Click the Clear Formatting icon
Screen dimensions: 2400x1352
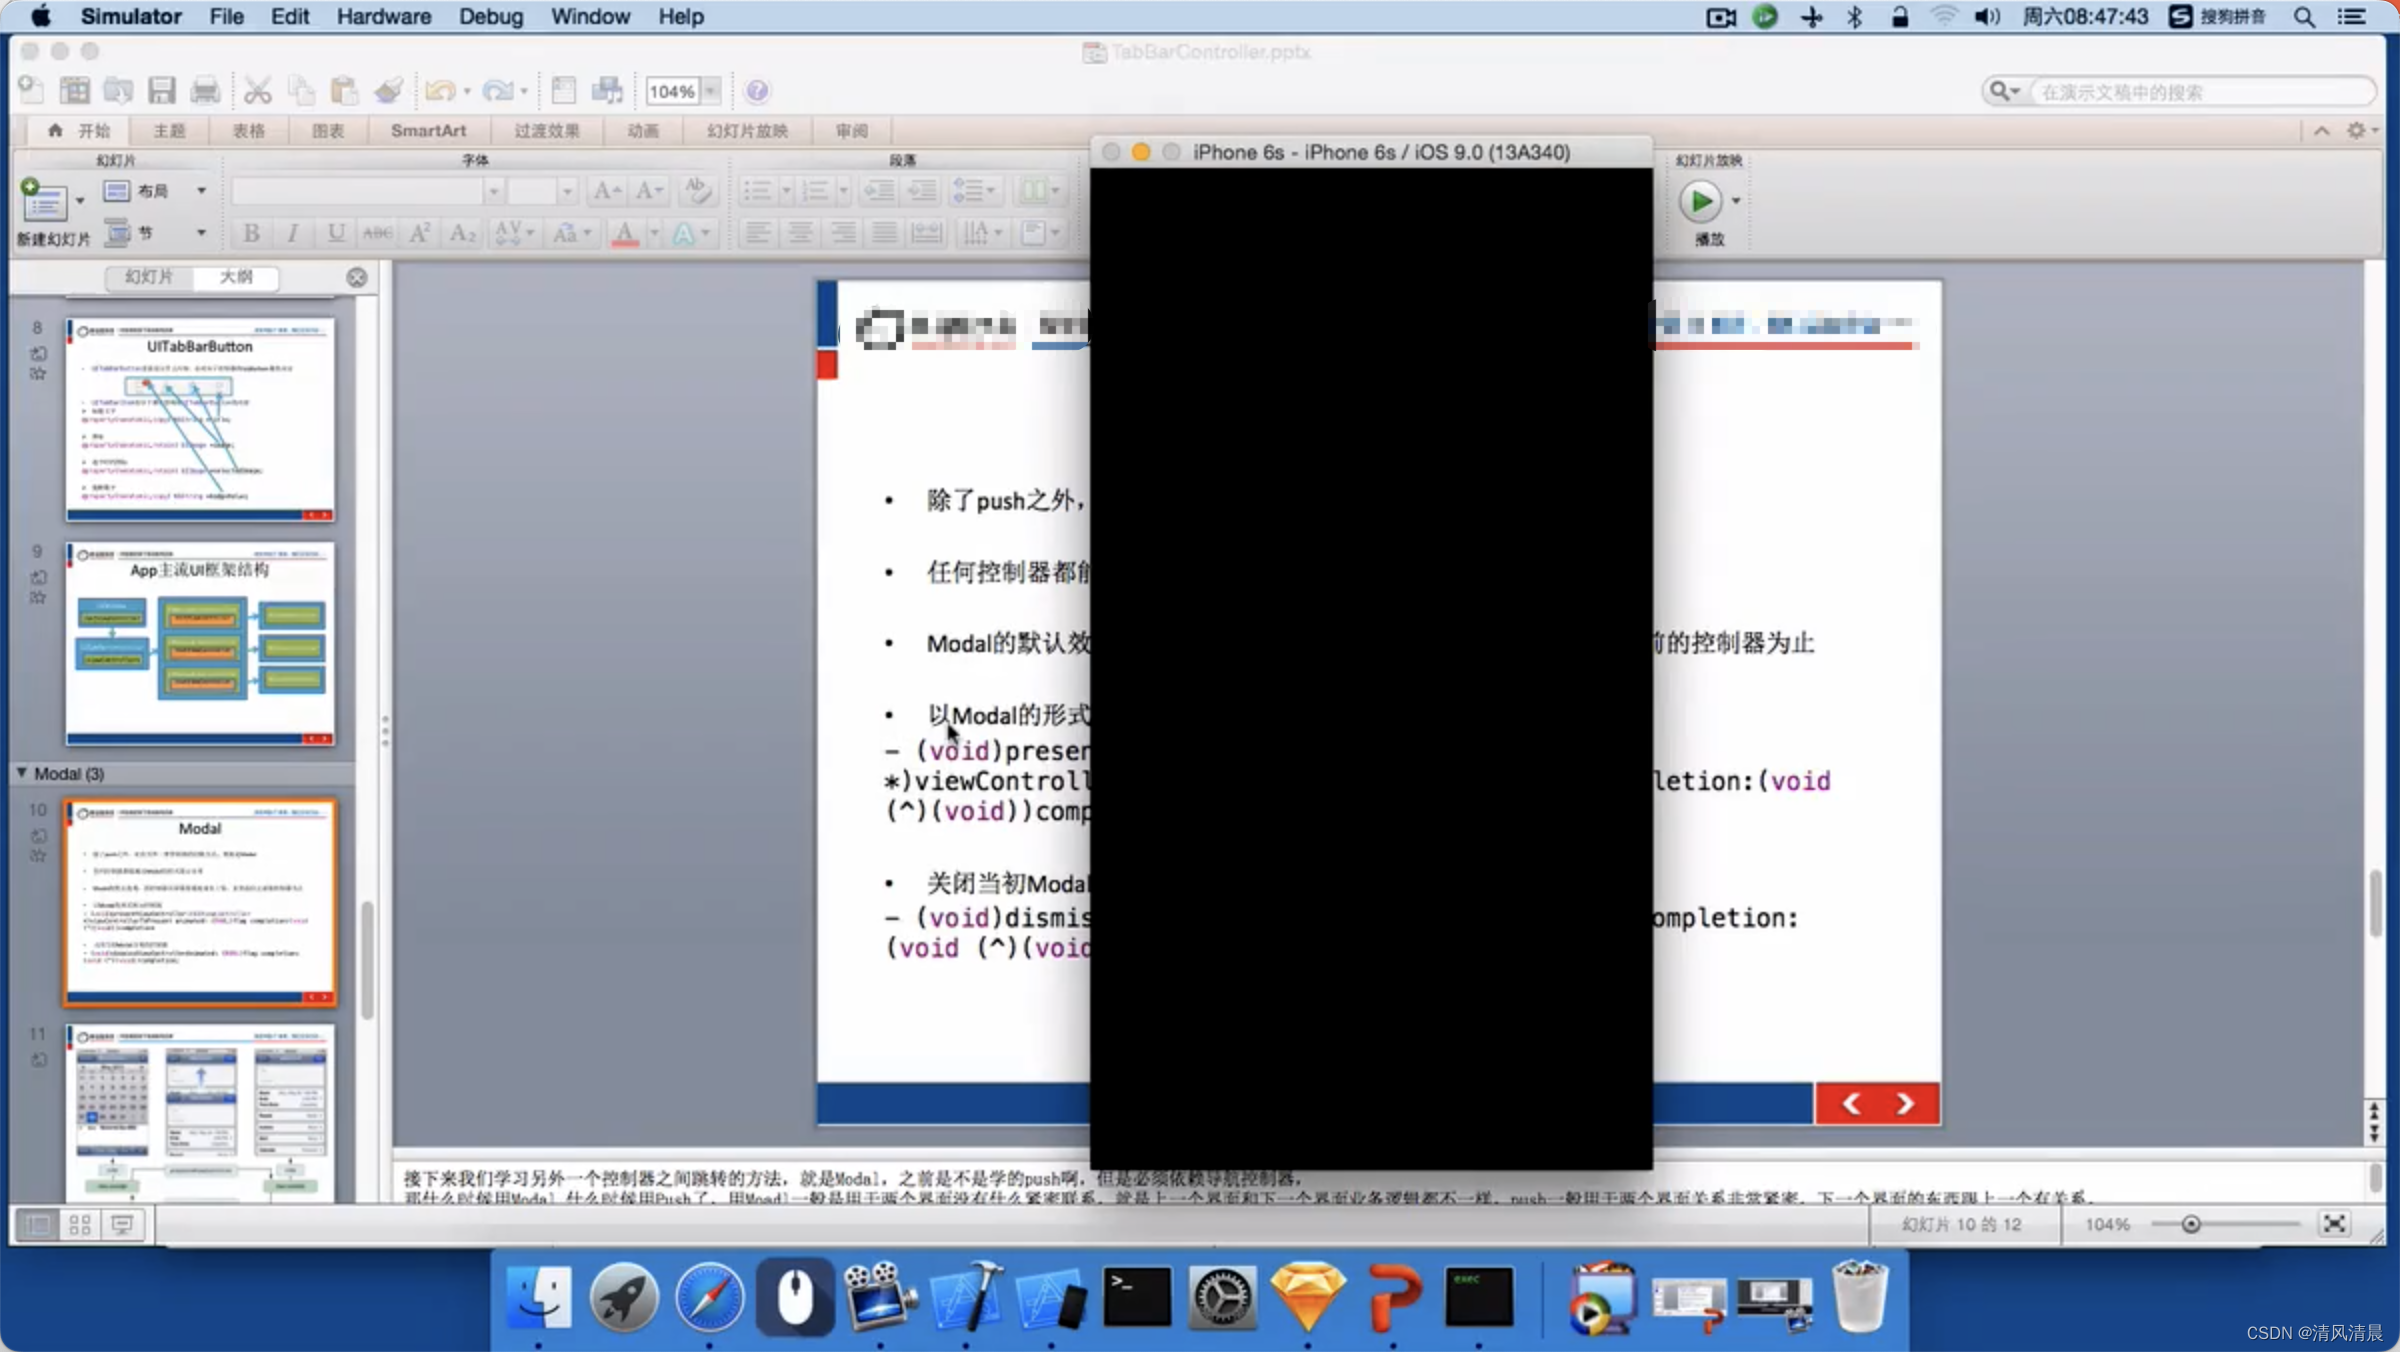point(696,190)
